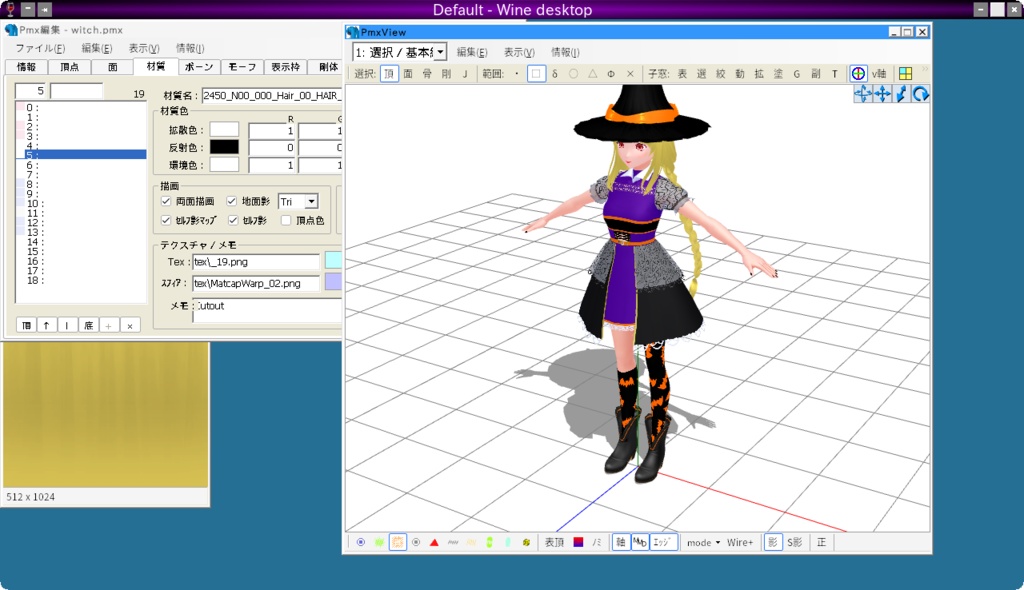Screen dimensions: 1024x590
Task: Click the black 反射色 color swatch
Action: point(222,147)
